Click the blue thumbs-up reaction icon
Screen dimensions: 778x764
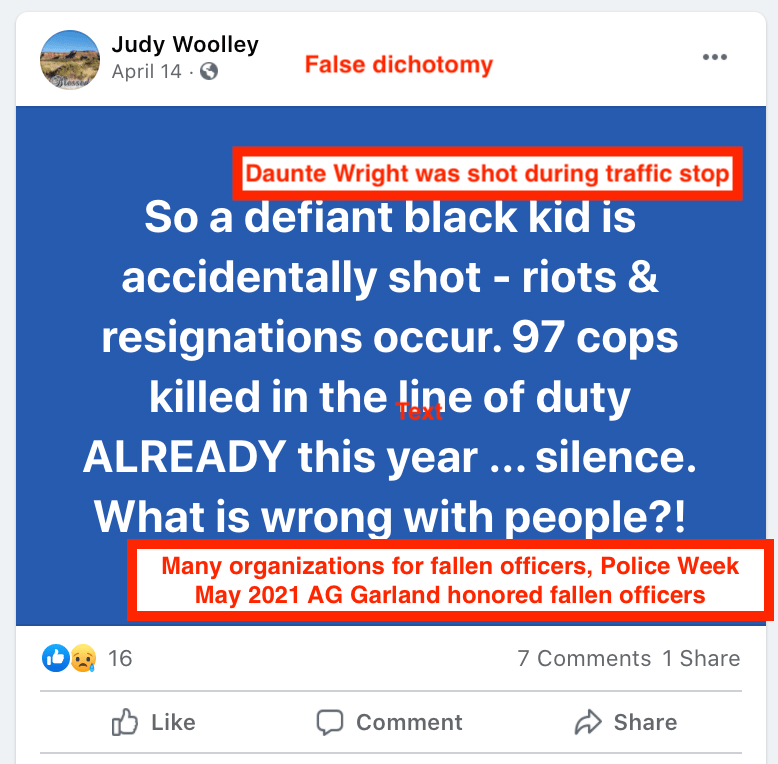tap(56, 658)
